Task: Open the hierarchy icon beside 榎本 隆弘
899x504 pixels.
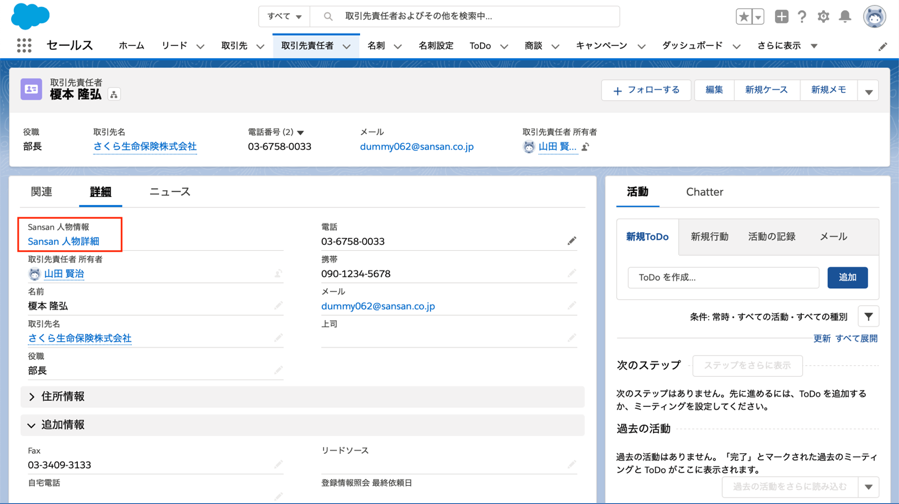Action: click(x=114, y=95)
